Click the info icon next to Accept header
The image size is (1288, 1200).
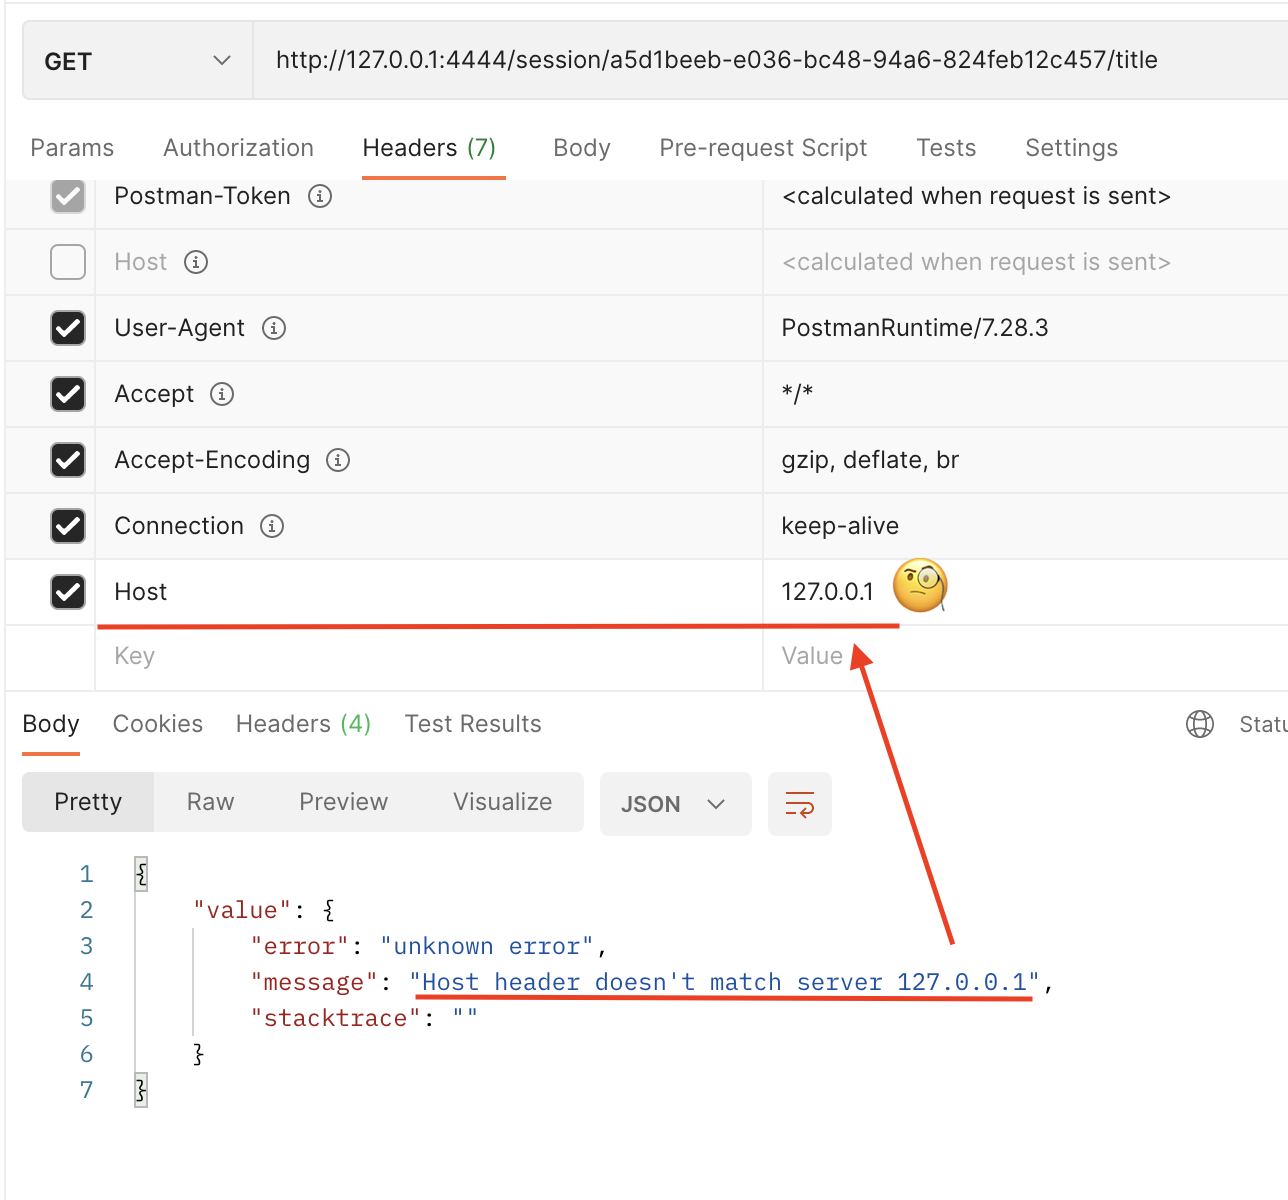tap(224, 394)
